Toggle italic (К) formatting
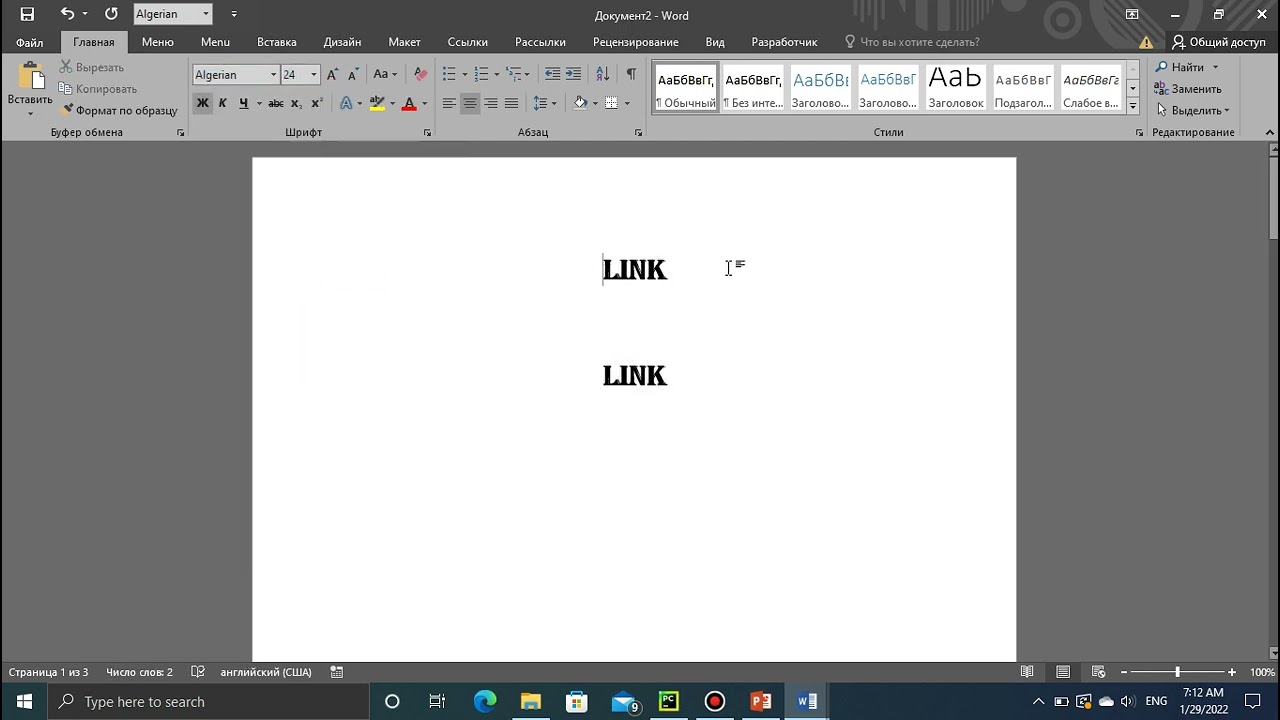The height and width of the screenshot is (720, 1280). coord(223,103)
